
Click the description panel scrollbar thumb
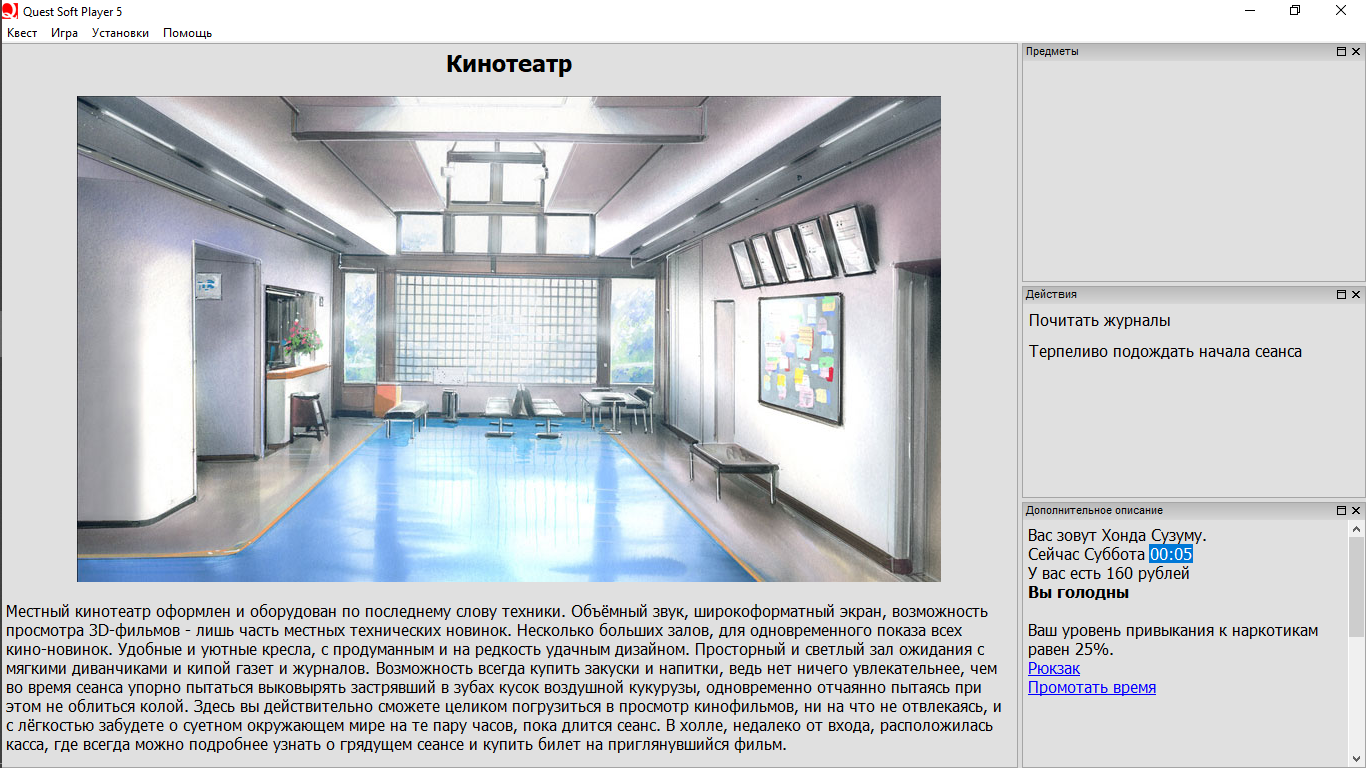pyautogui.click(x=1356, y=587)
